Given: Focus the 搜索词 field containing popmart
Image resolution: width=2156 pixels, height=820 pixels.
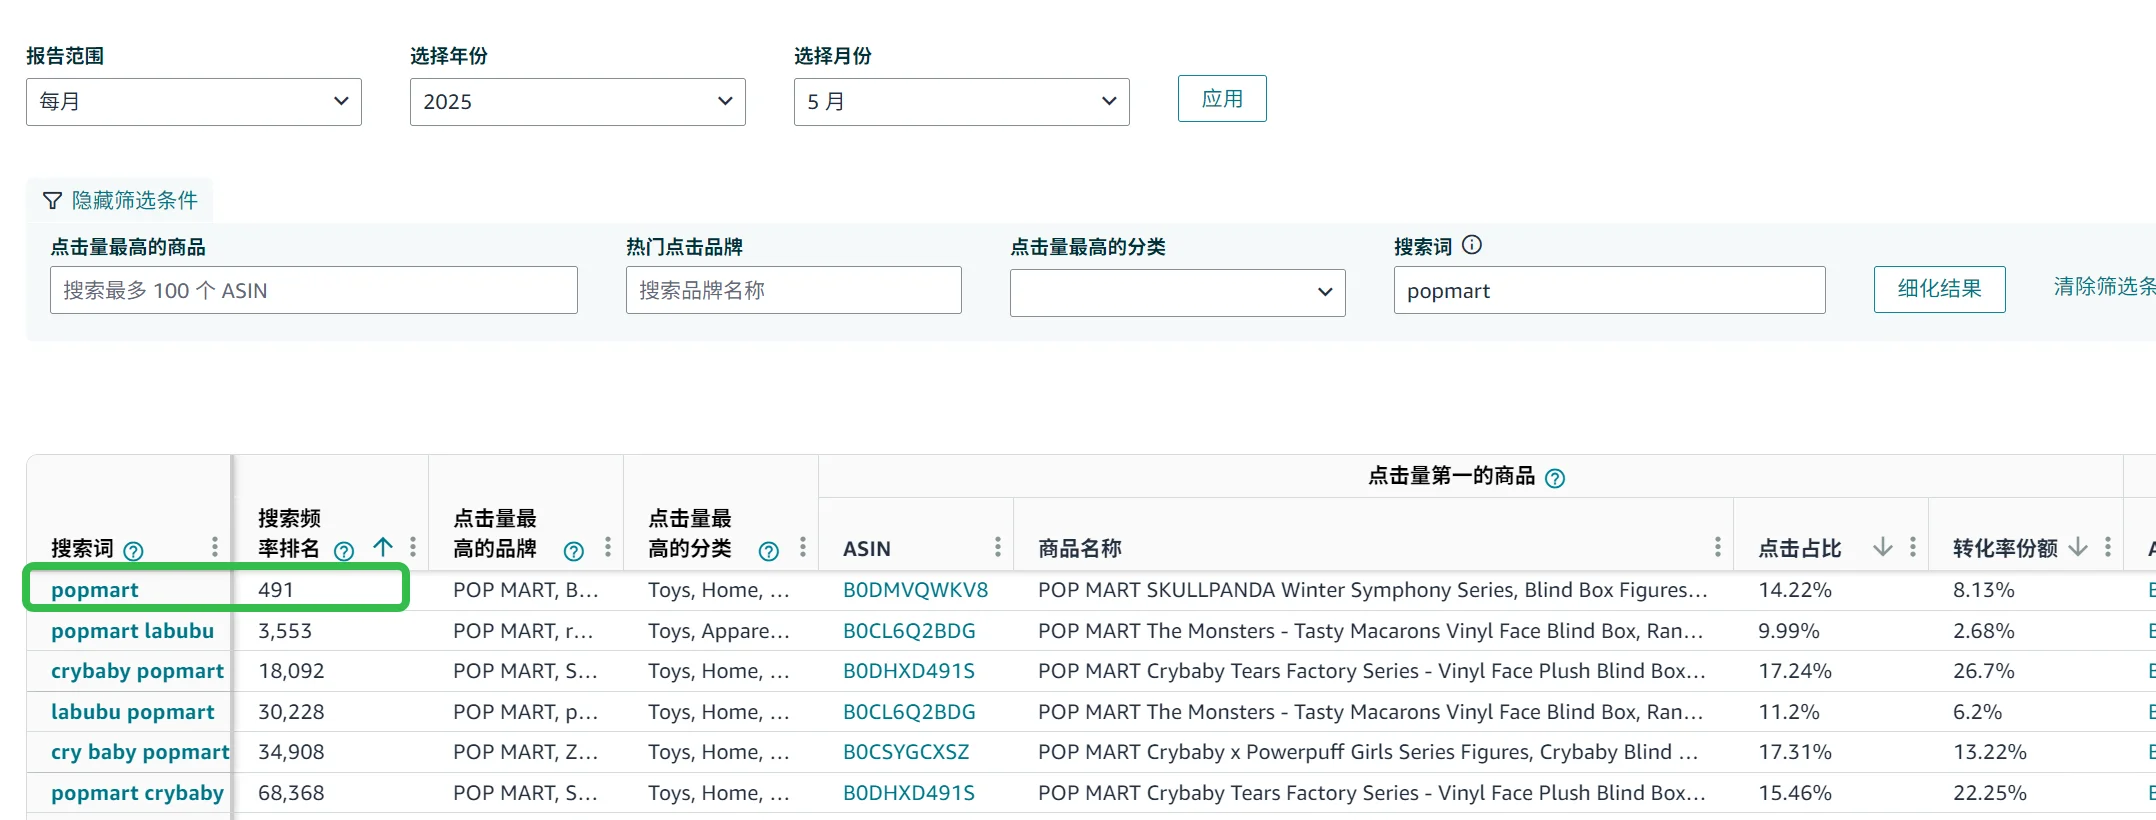Looking at the screenshot, I should 1610,290.
